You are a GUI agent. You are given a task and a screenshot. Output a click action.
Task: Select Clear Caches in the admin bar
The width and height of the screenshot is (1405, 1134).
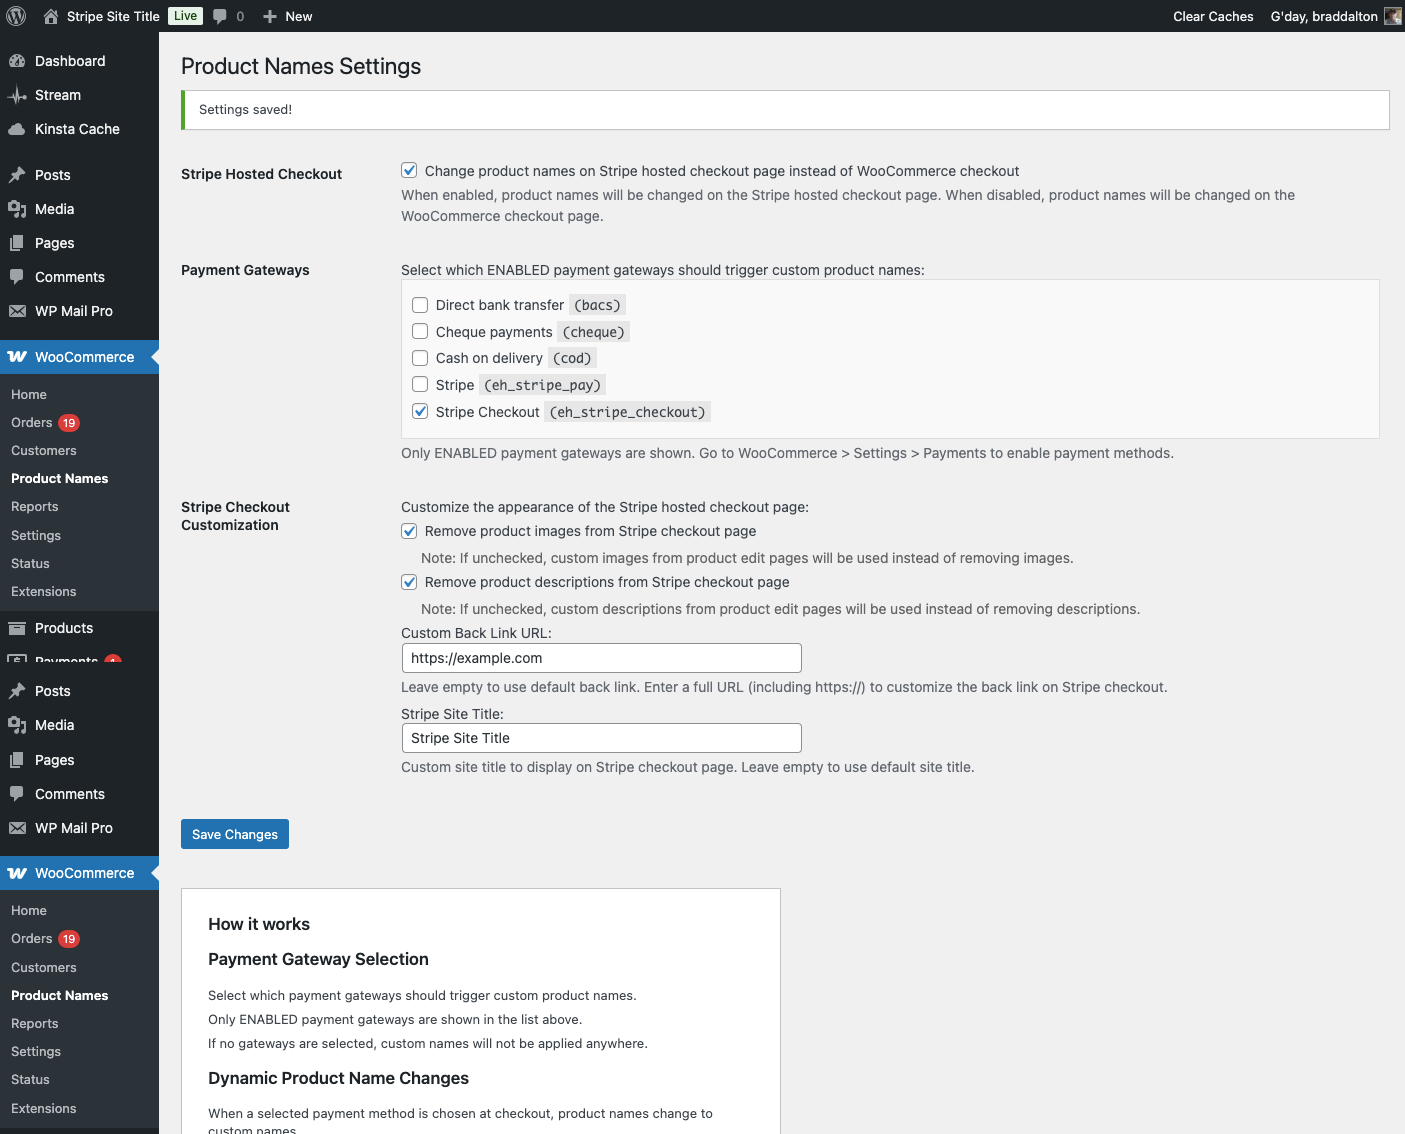[1212, 16]
